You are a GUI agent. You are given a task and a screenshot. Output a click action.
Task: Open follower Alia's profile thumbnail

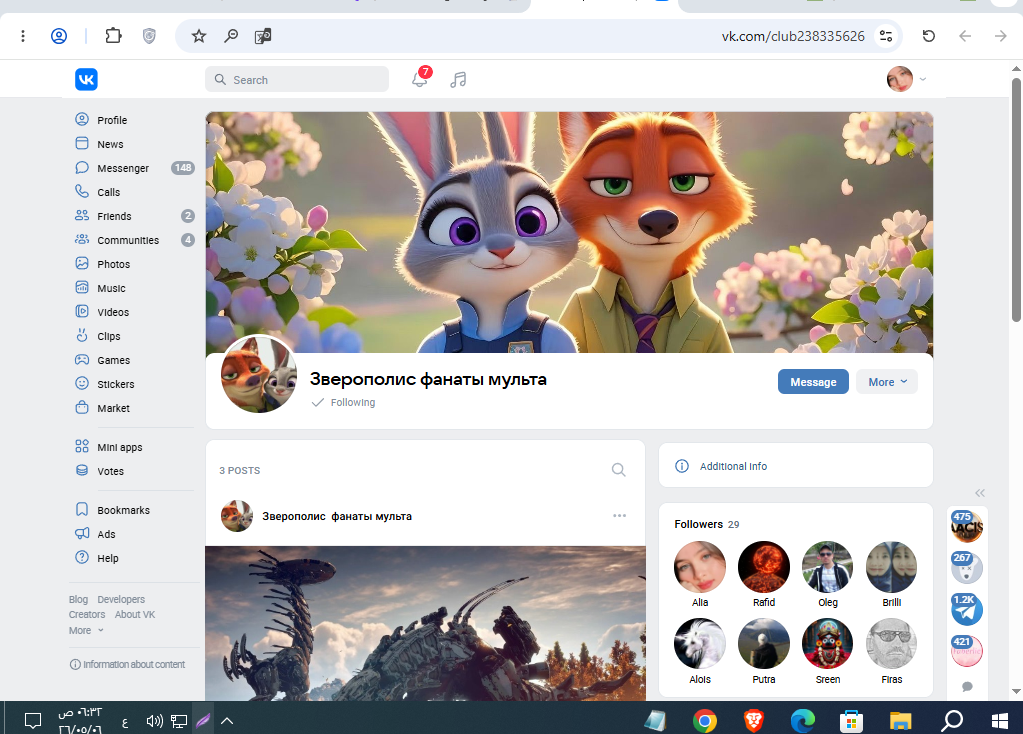699,566
